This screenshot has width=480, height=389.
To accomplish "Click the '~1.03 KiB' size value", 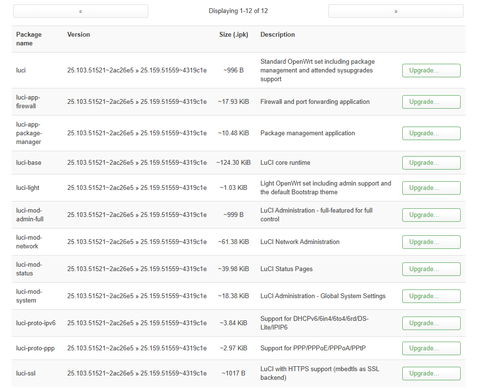I will click(x=233, y=188).
